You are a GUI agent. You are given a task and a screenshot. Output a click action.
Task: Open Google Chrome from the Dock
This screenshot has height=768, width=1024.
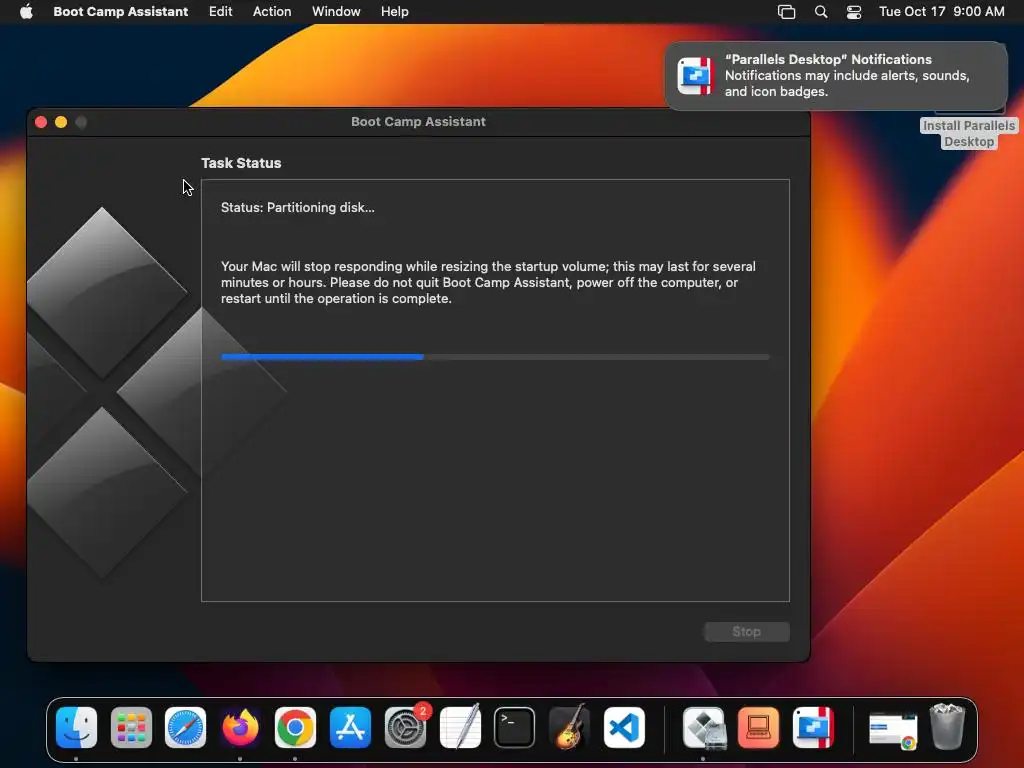click(295, 727)
